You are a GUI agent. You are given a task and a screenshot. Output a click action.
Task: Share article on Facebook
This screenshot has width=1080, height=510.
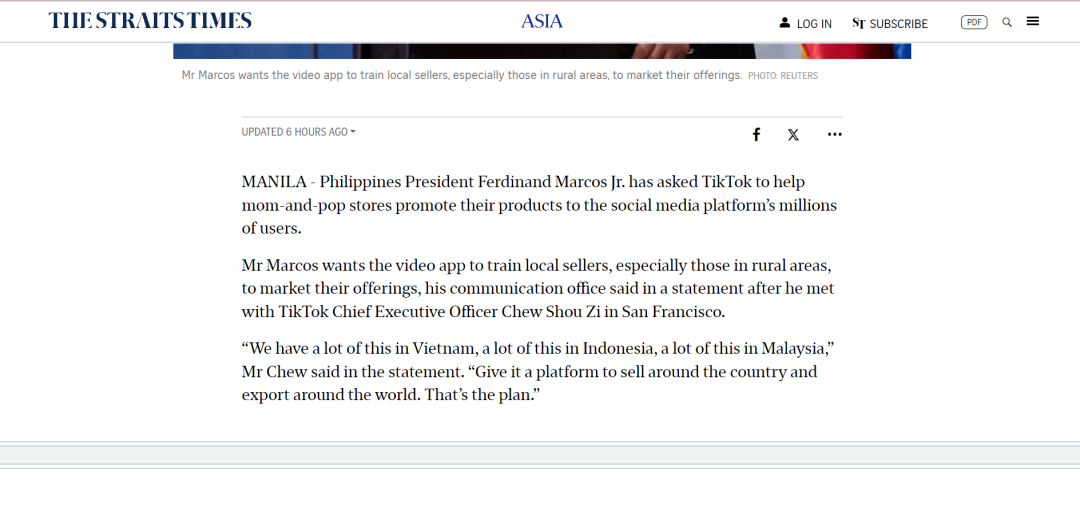pos(756,134)
